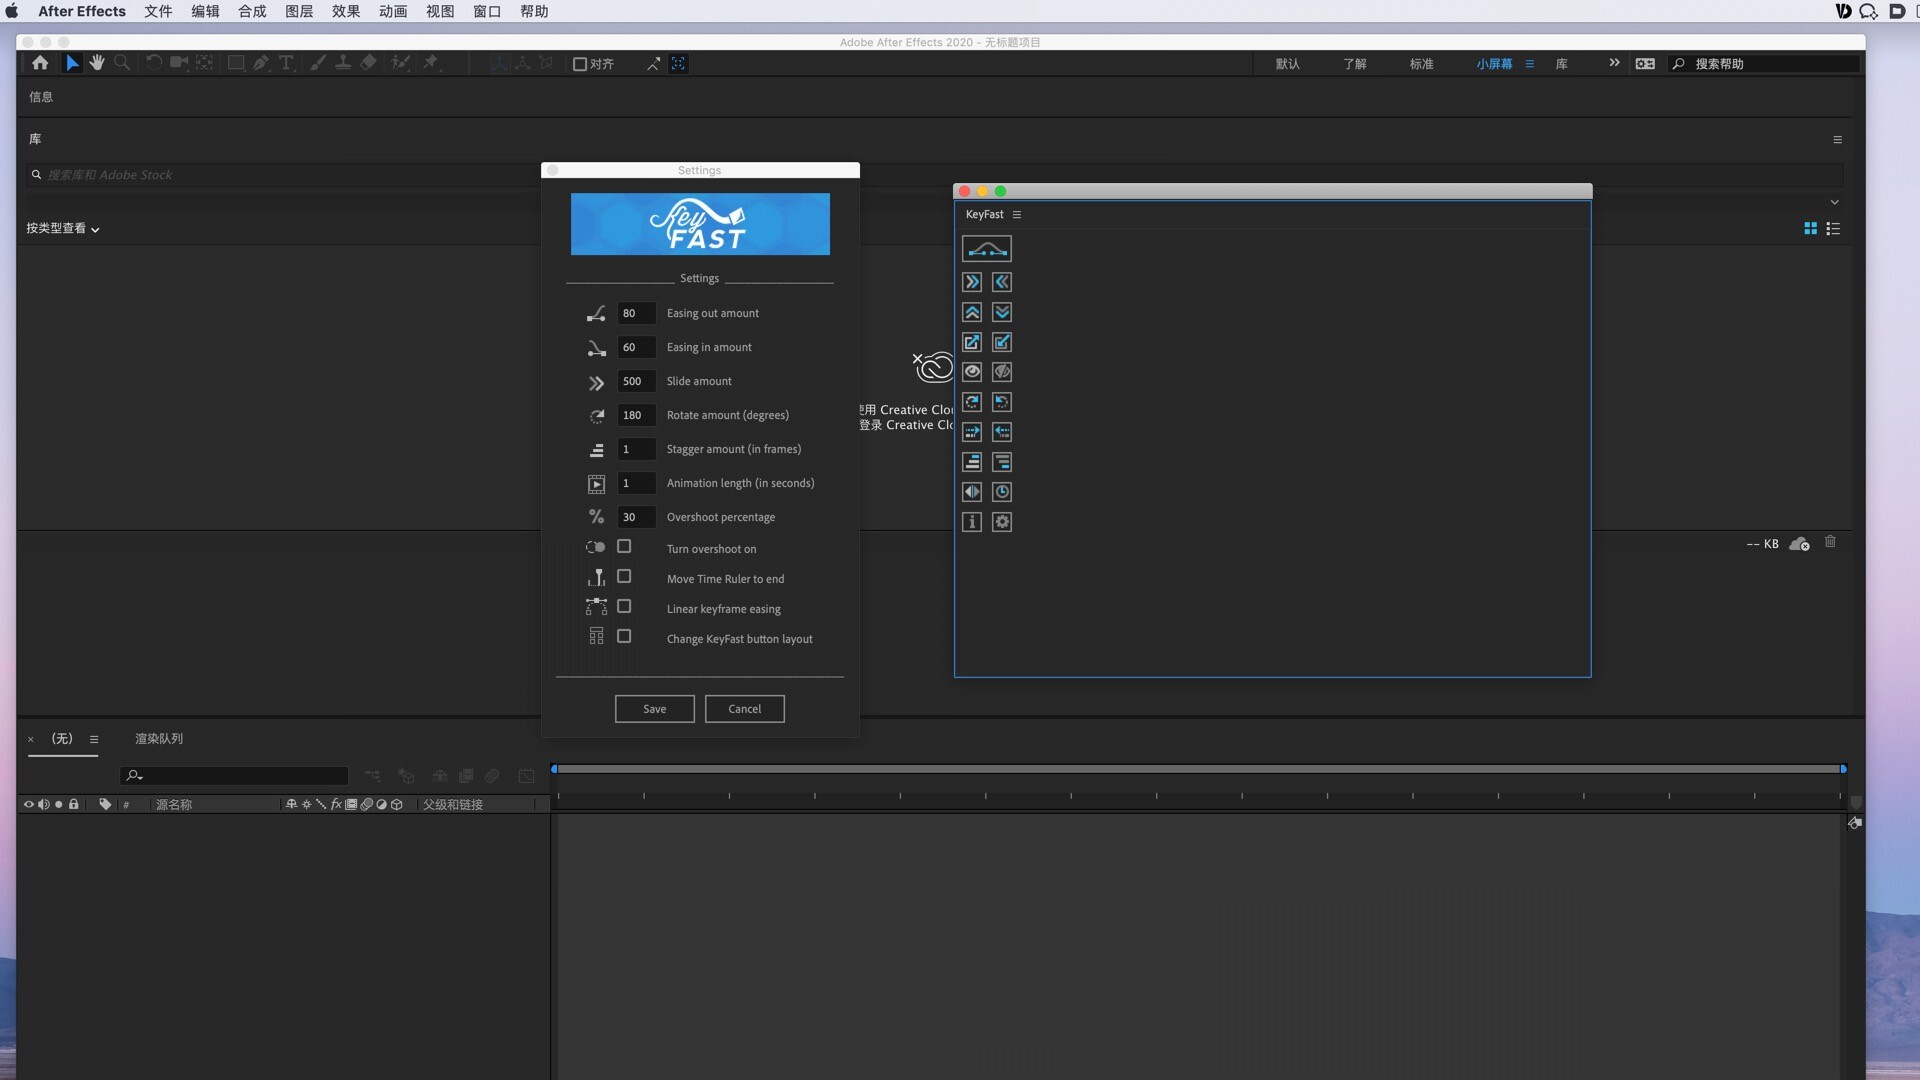Screen dimensions: 1920x1080
Task: Select the Hand tool
Action: (x=97, y=63)
